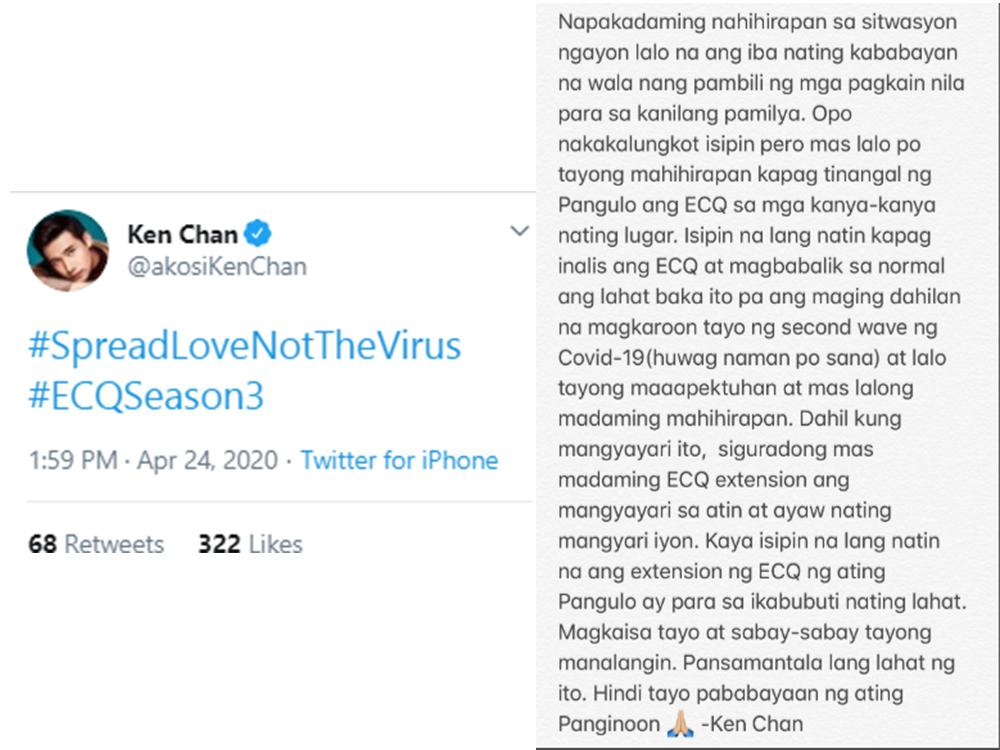Expand the tweet options chevron
Viewport: 1000px width, 750px height.
519,232
